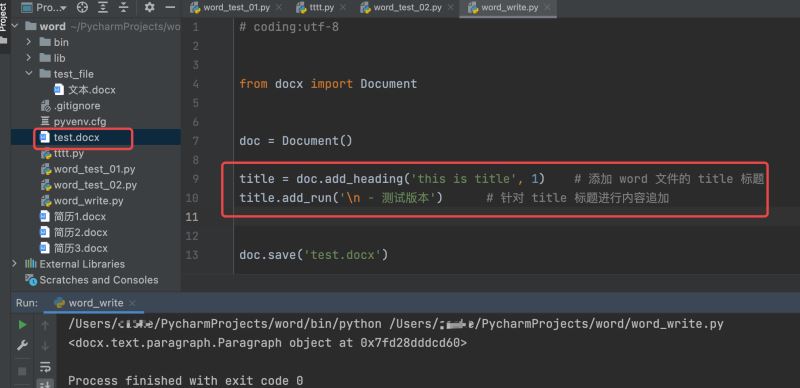Close the word_test_02.py tab
Image resolution: width=800 pixels, height=388 pixels.
coord(451,8)
